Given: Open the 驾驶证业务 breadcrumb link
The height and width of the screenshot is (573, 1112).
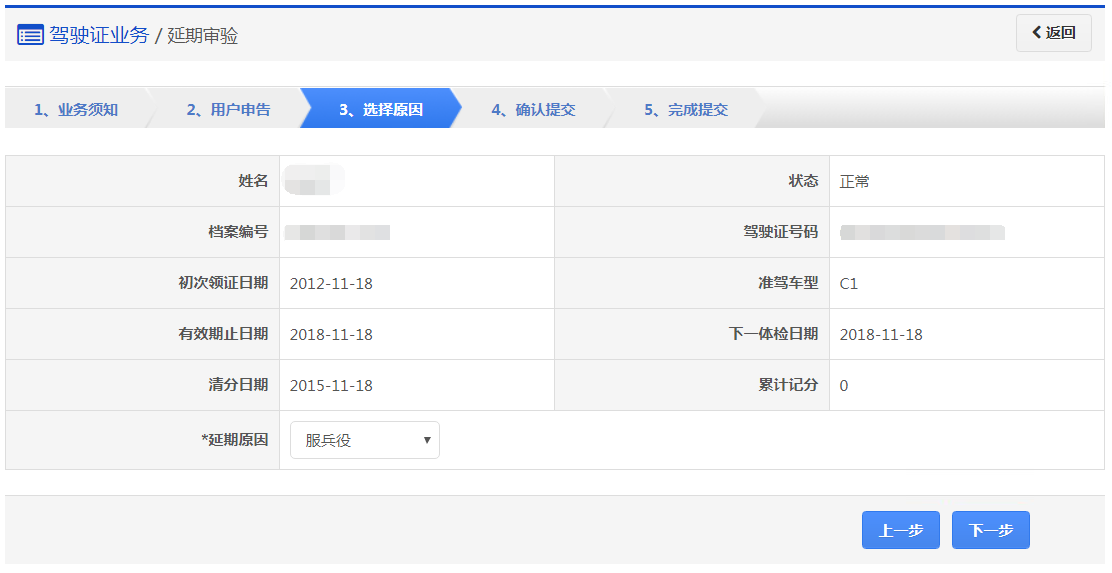Looking at the screenshot, I should pos(98,35).
